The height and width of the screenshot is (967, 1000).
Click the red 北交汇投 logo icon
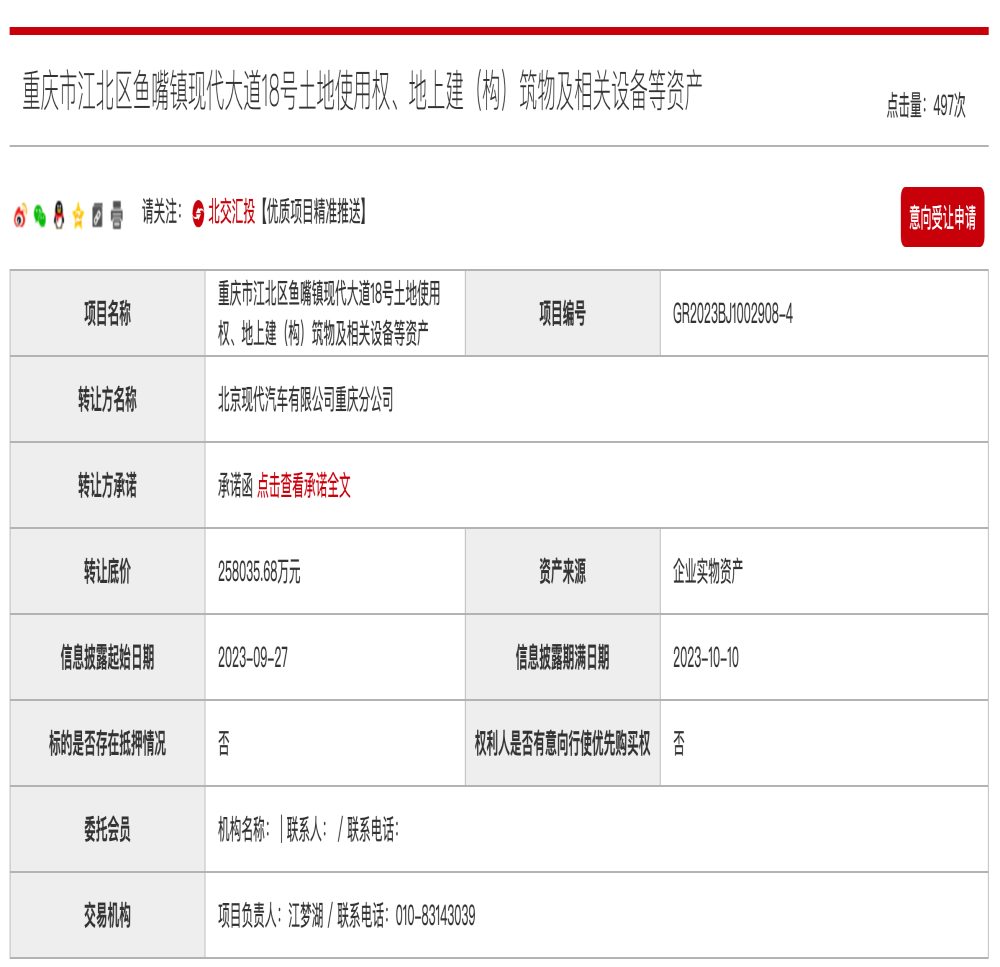point(198,212)
